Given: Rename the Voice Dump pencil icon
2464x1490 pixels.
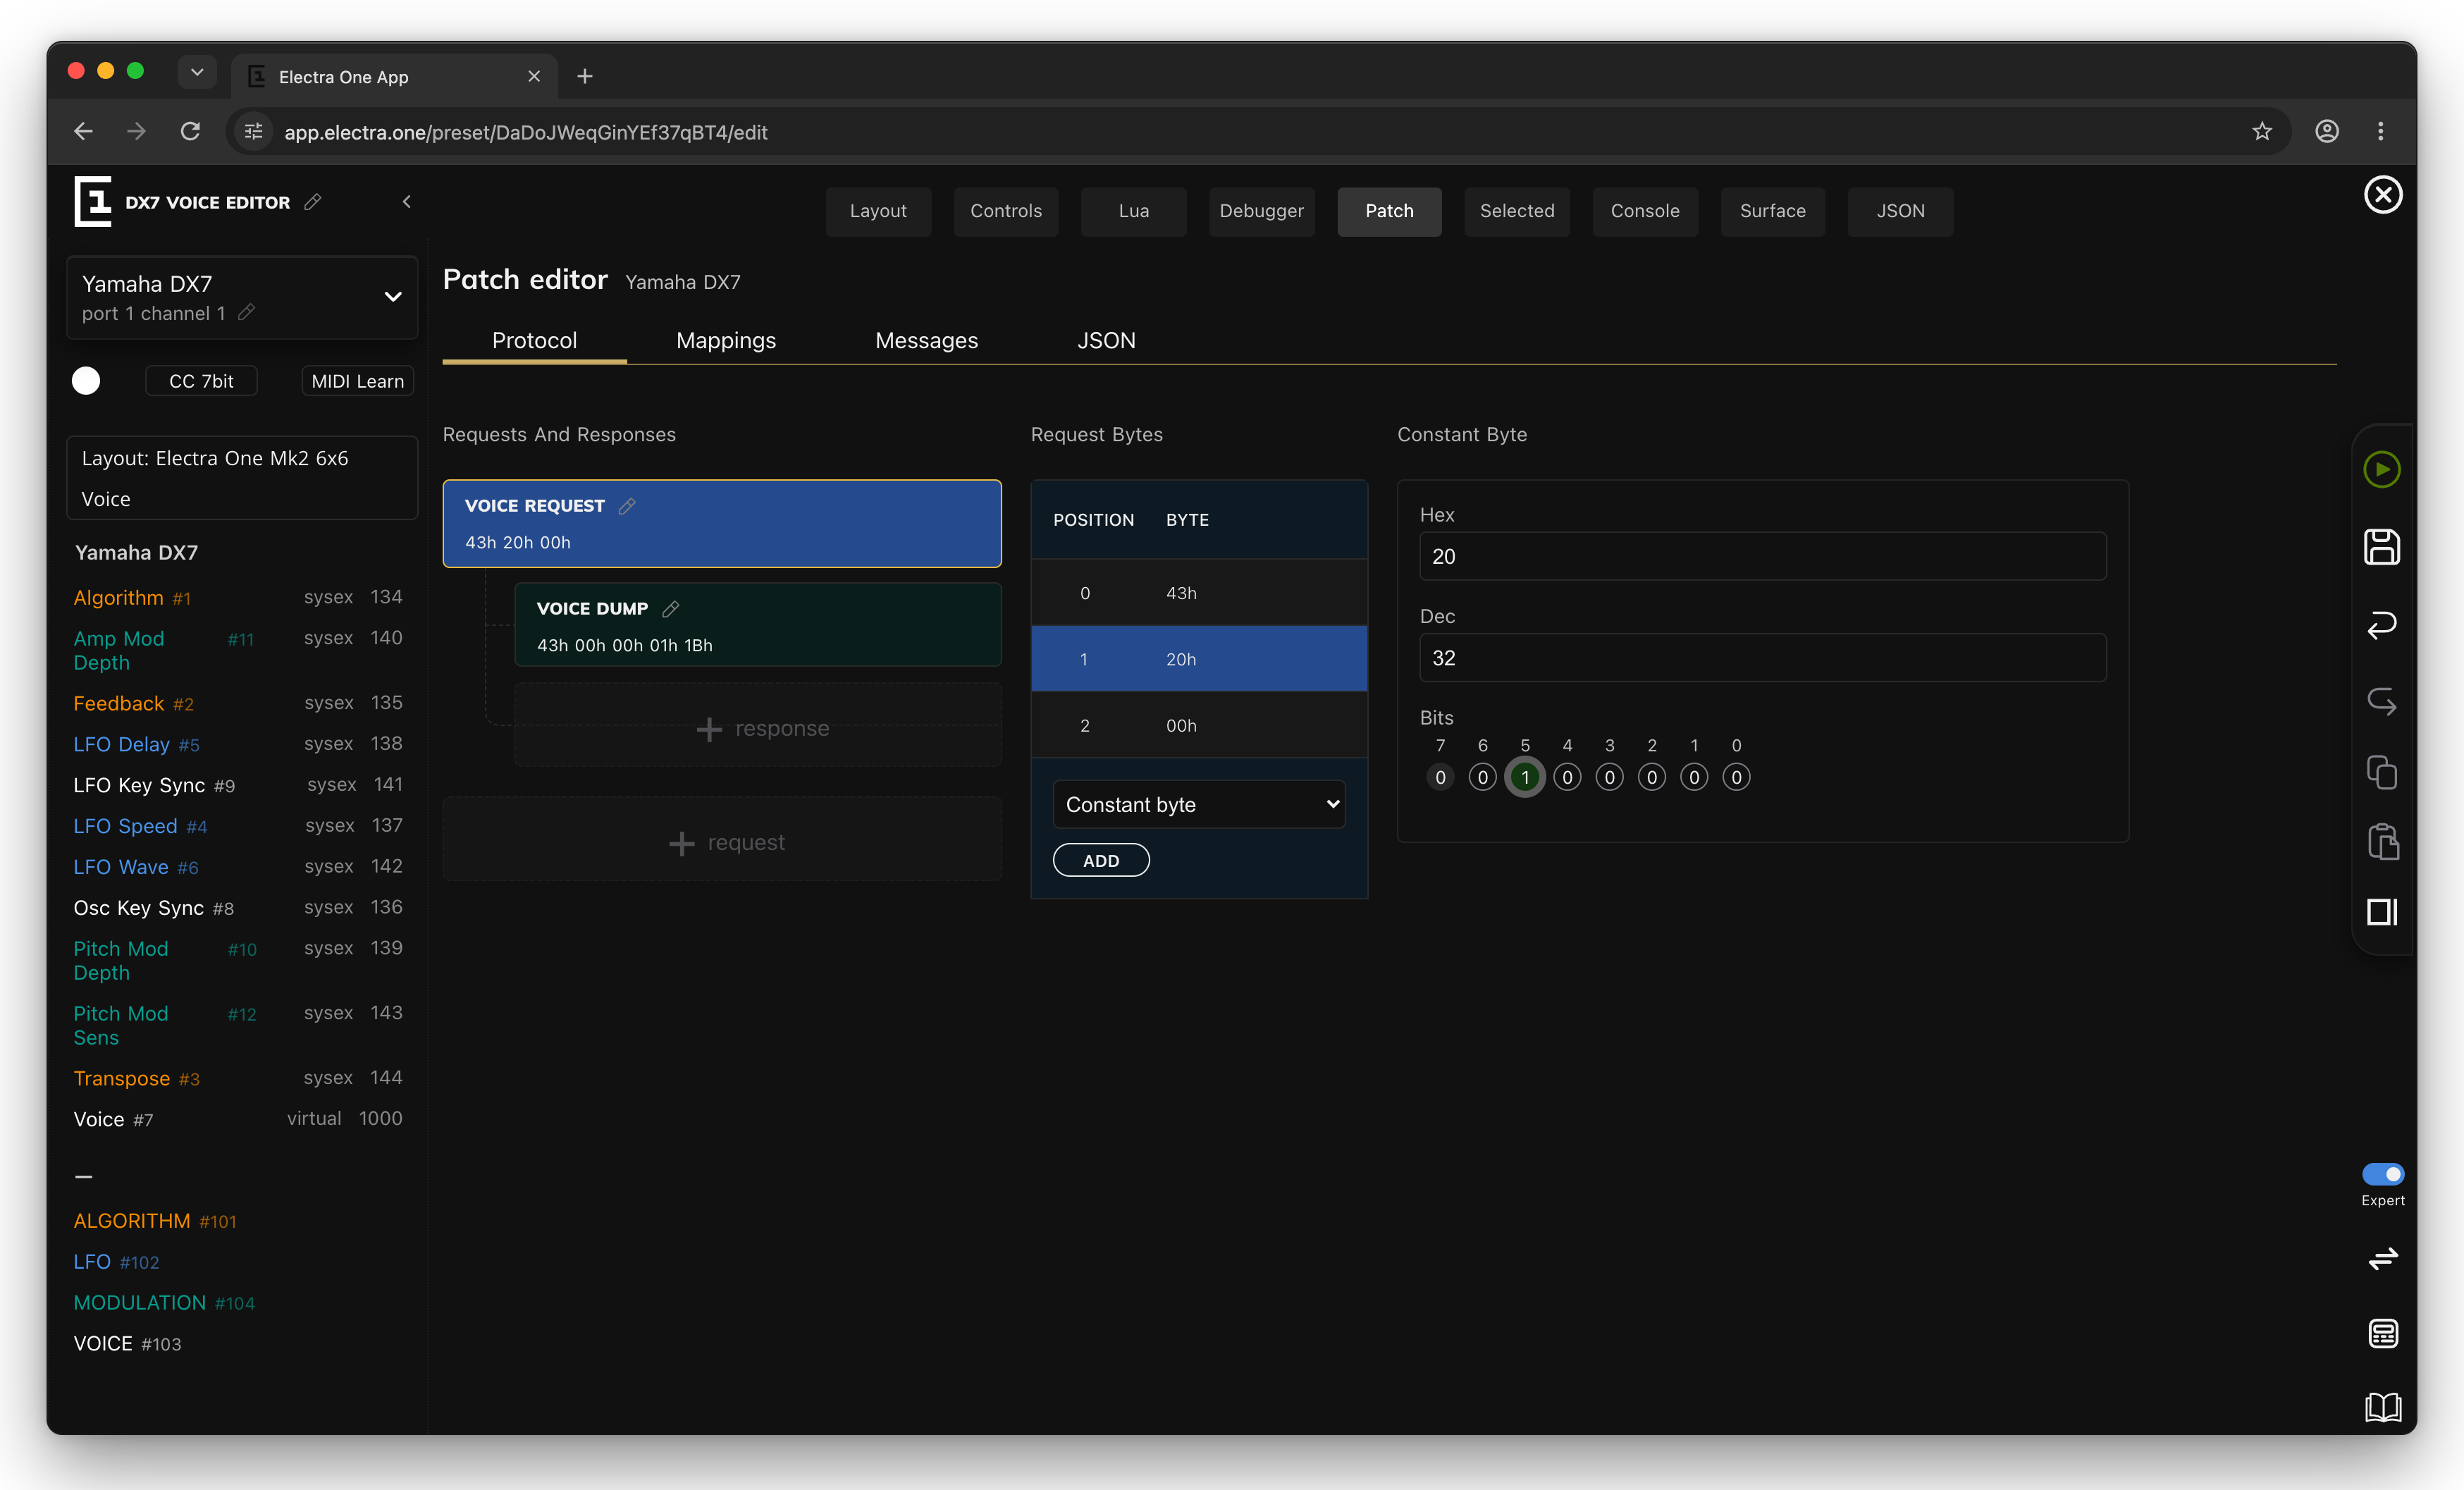Looking at the screenshot, I should point(671,609).
